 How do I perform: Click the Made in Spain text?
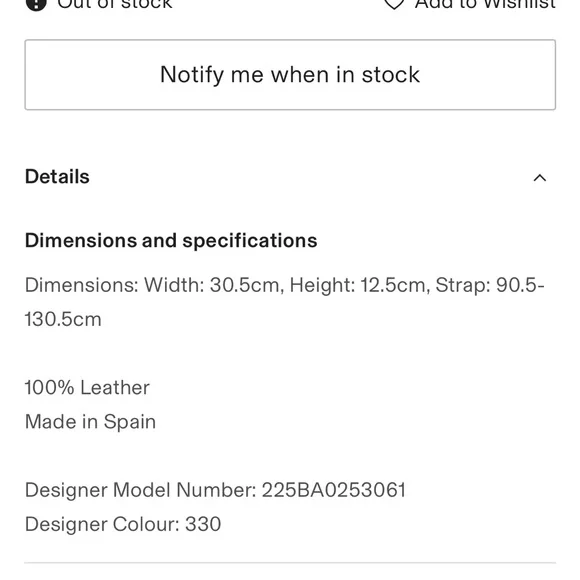(x=90, y=422)
